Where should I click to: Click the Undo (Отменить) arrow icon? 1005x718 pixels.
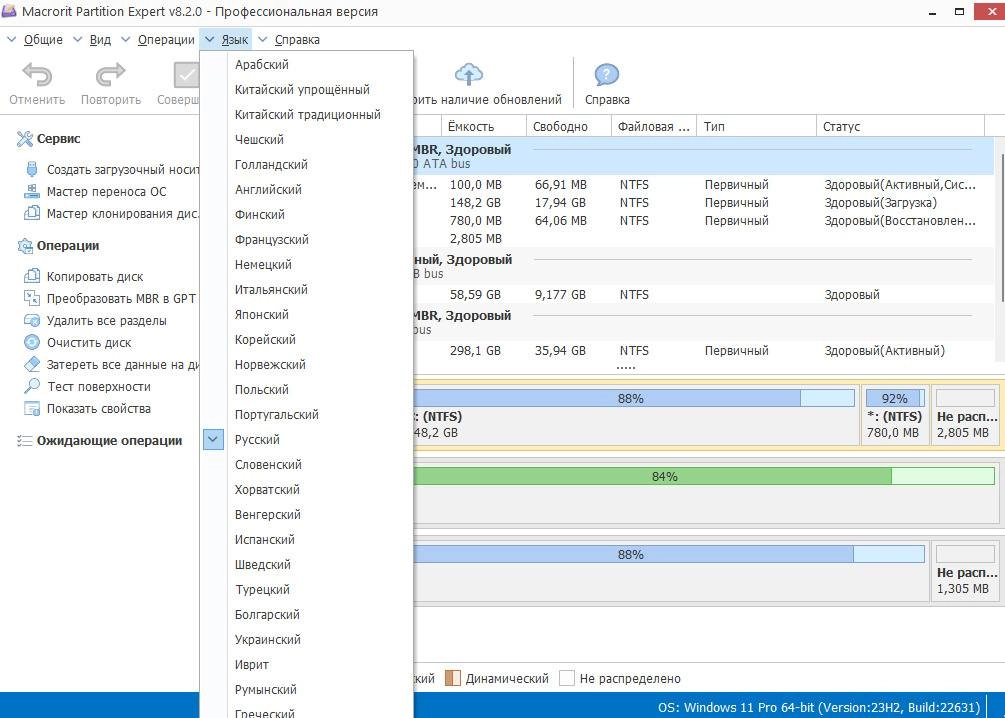(x=37, y=74)
